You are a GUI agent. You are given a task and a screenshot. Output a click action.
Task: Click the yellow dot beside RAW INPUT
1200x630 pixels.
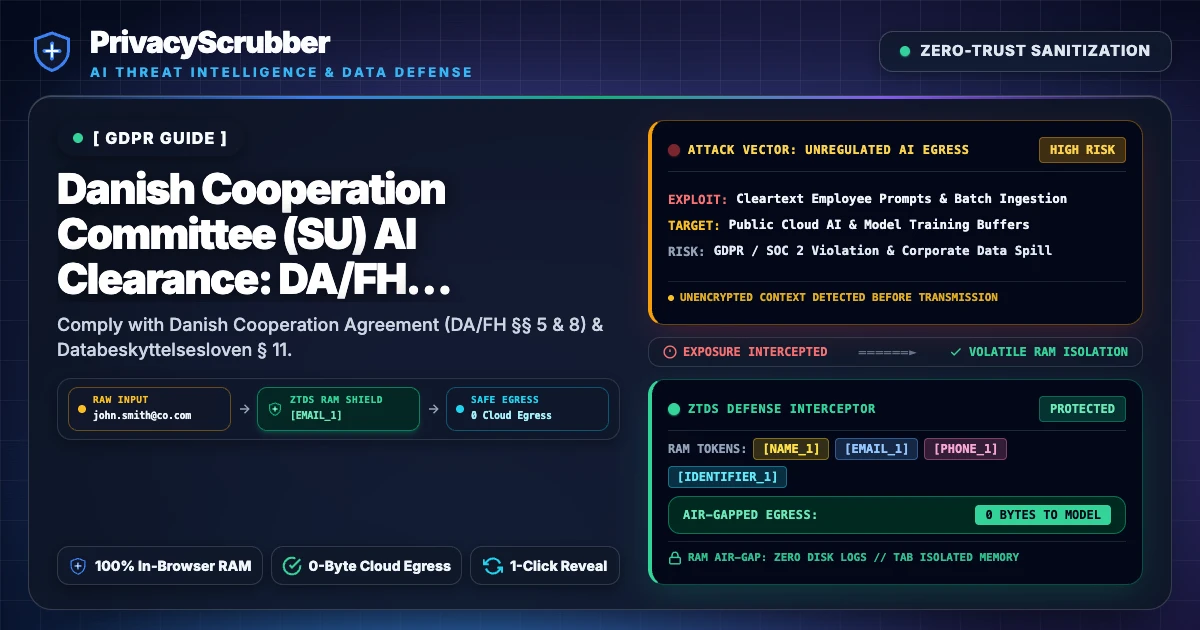tap(81, 409)
